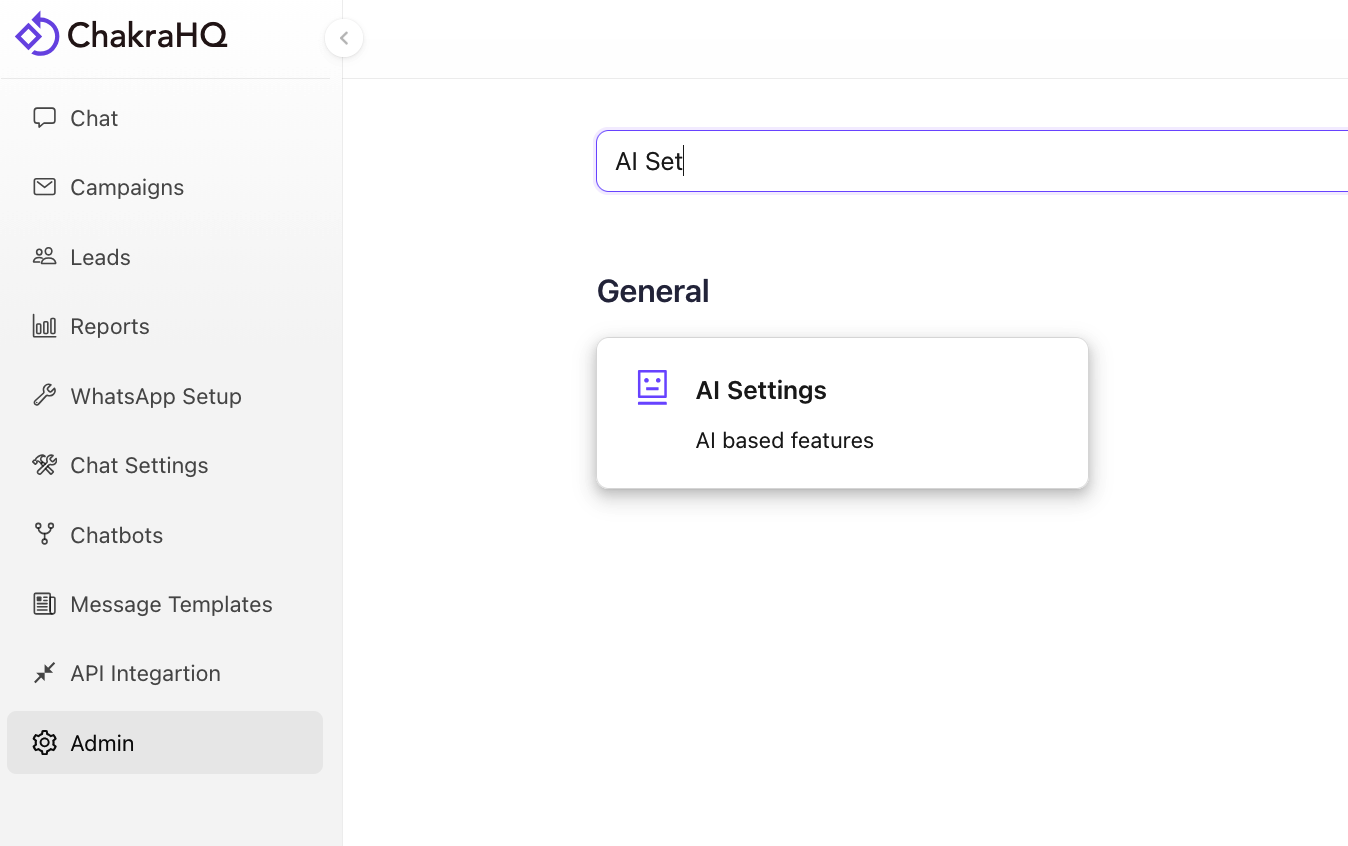Screen dimensions: 1348x846
Task: Focus the search field containing "AI Set"
Action: click(970, 161)
